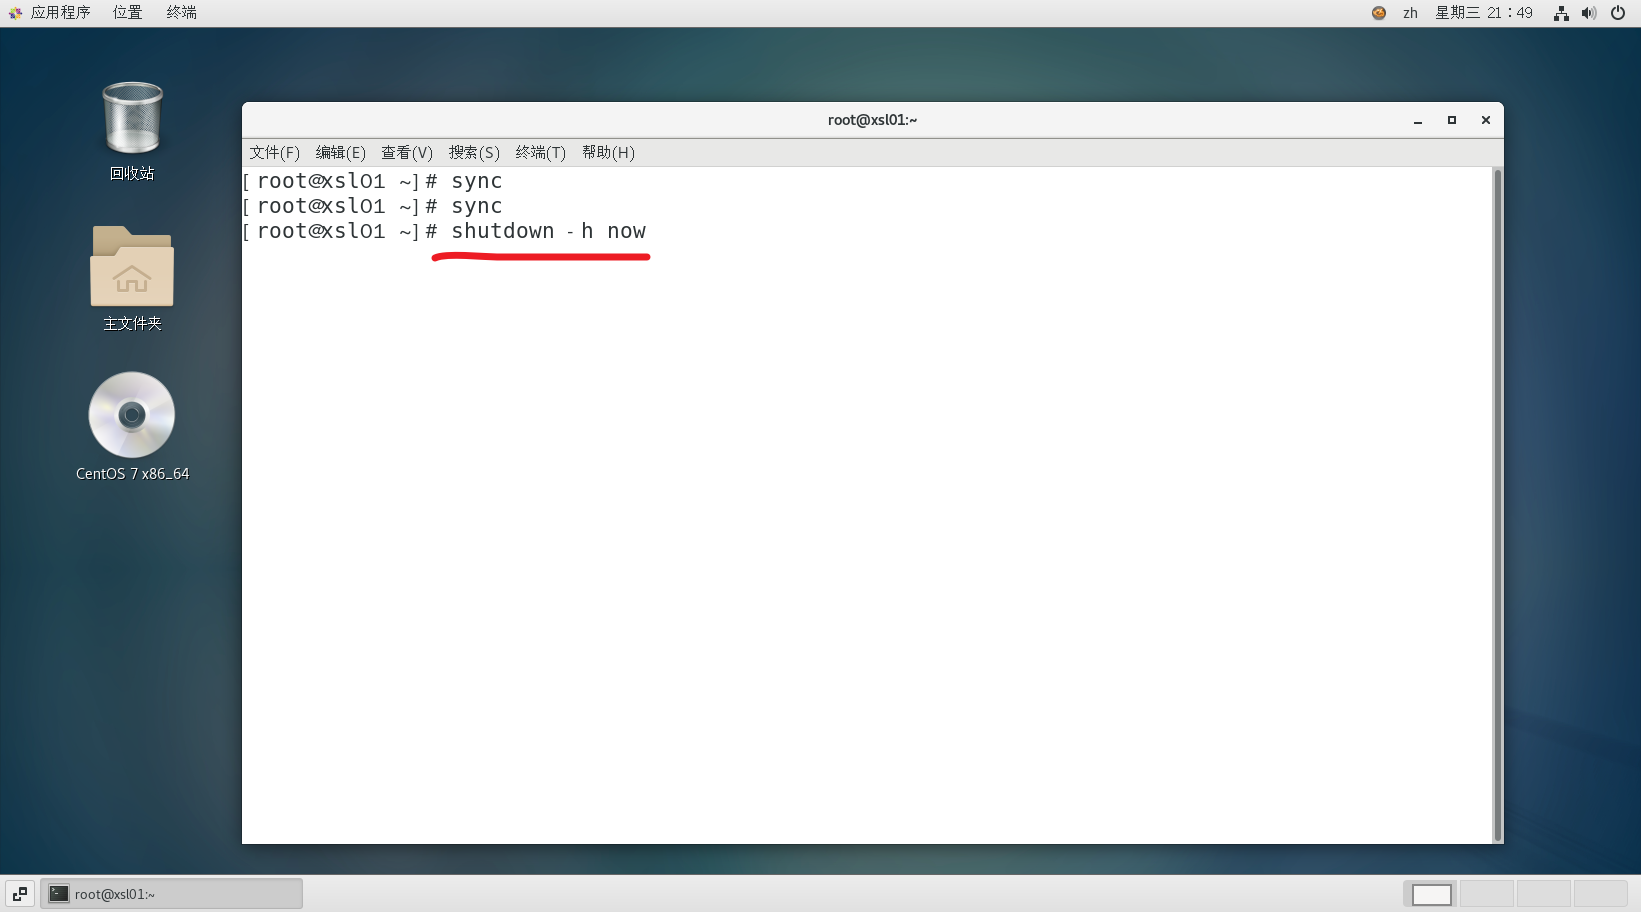Open the 编辑(E) Edit menu in terminal
The width and height of the screenshot is (1641, 912).
tap(340, 153)
